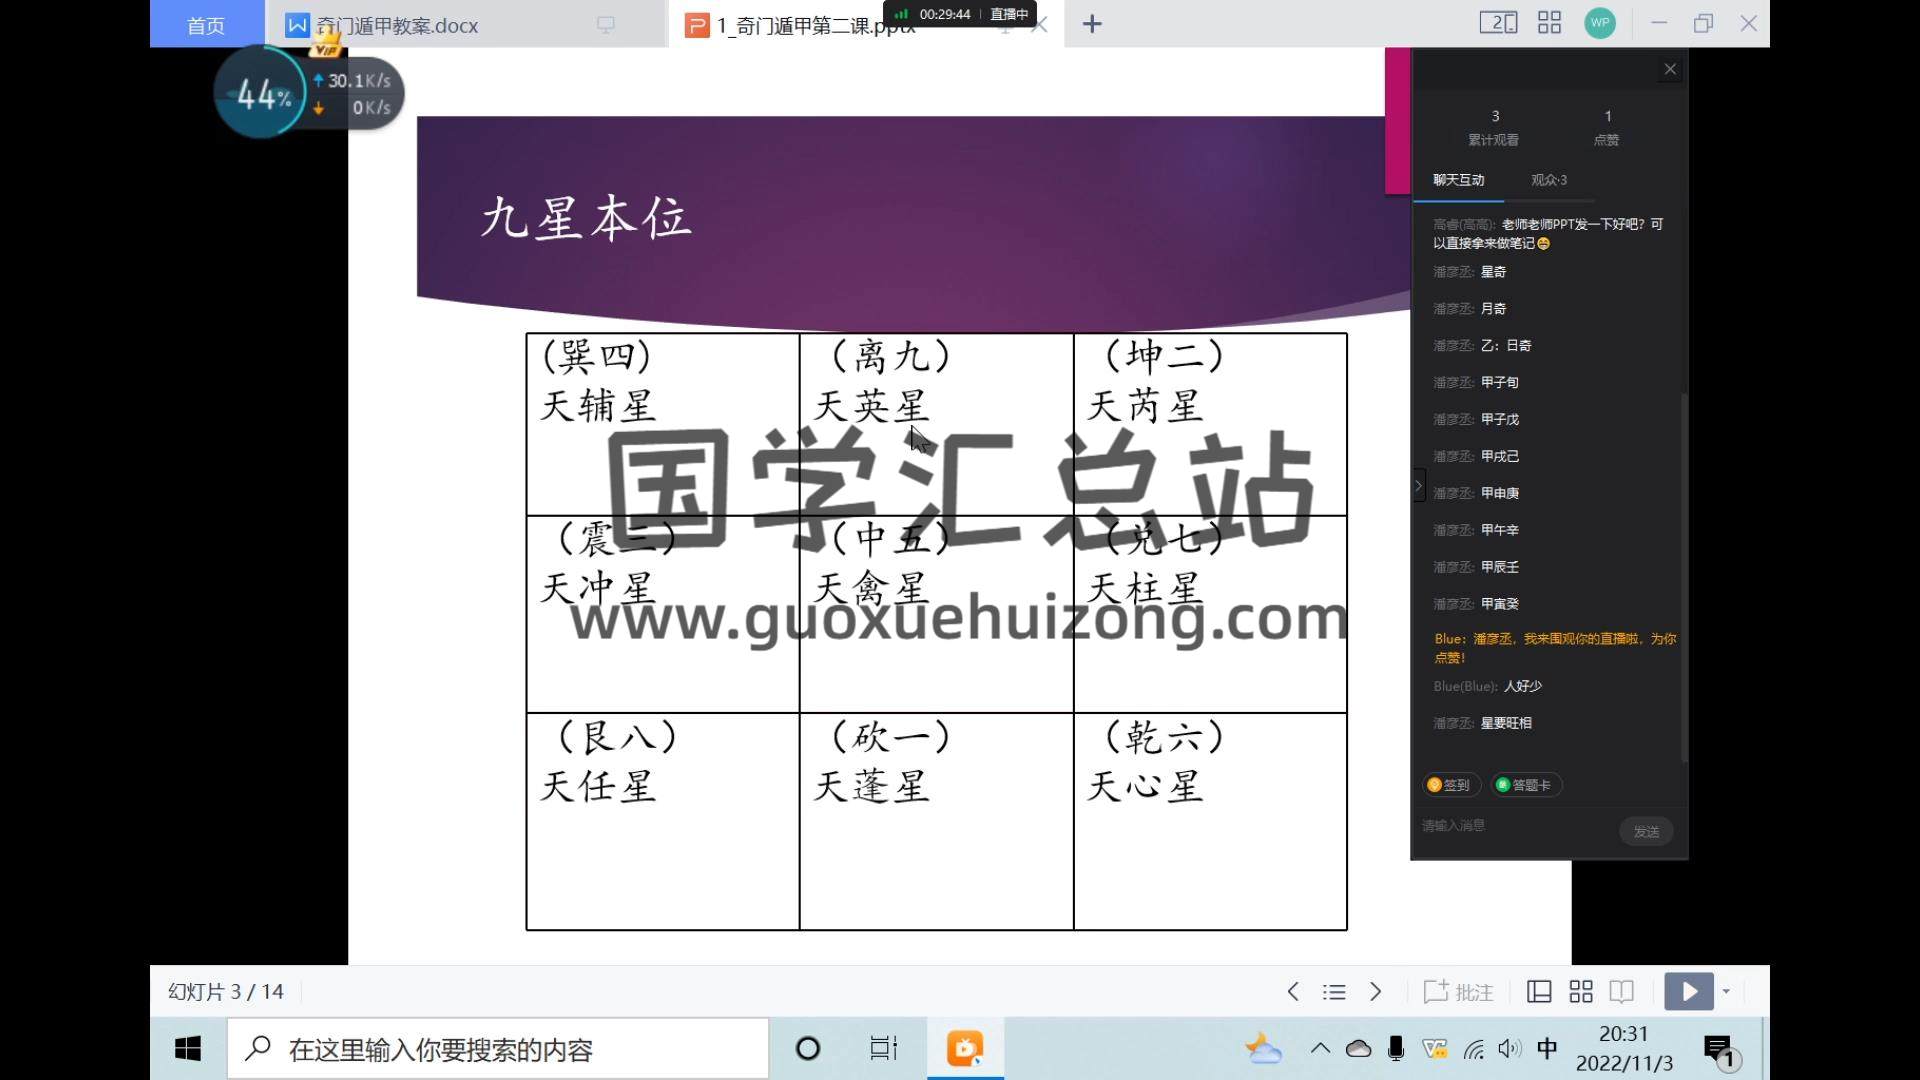Switch to the 观众:3 audience tab
1920x1080 pixels.
pos(1548,180)
